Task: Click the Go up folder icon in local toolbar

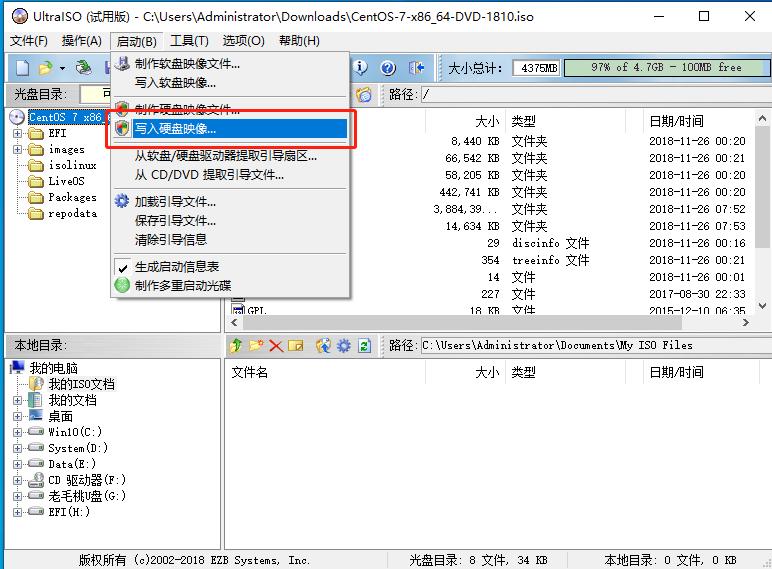Action: point(236,346)
